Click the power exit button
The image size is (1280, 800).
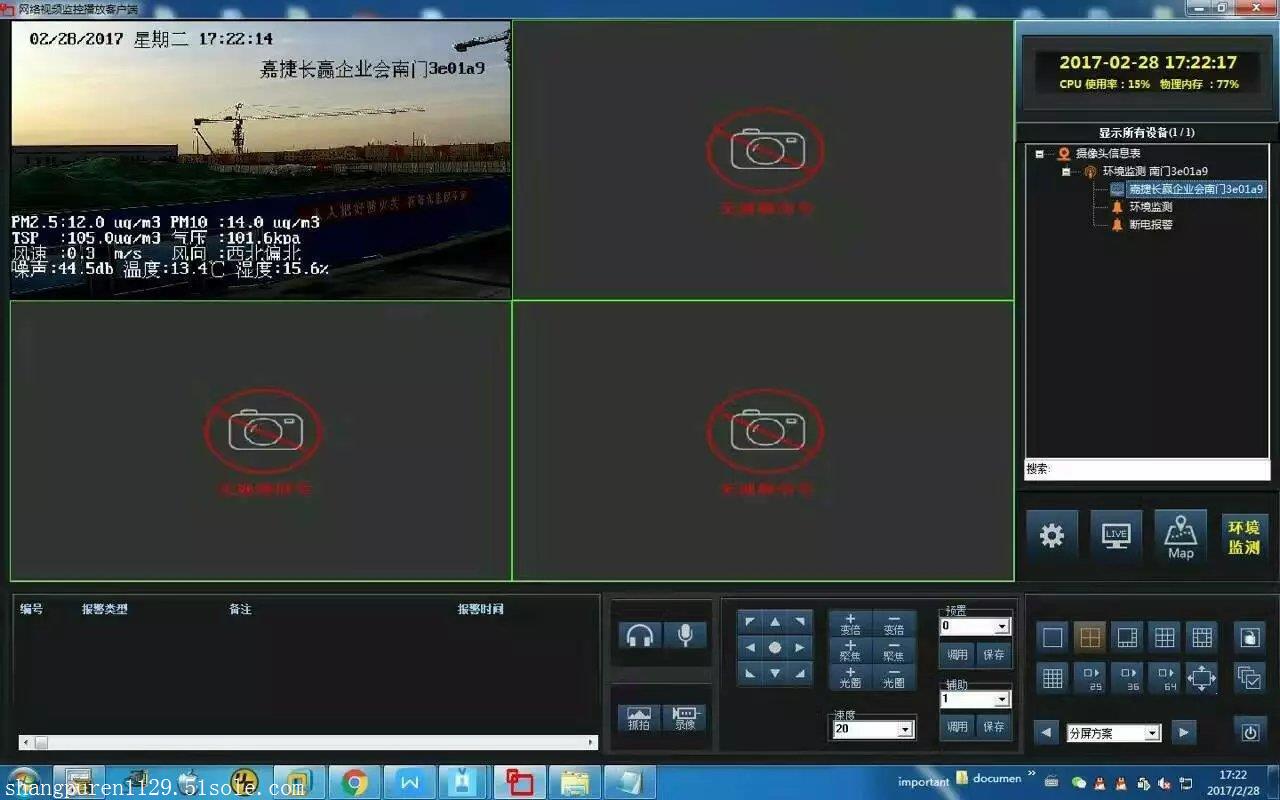pos(1250,732)
